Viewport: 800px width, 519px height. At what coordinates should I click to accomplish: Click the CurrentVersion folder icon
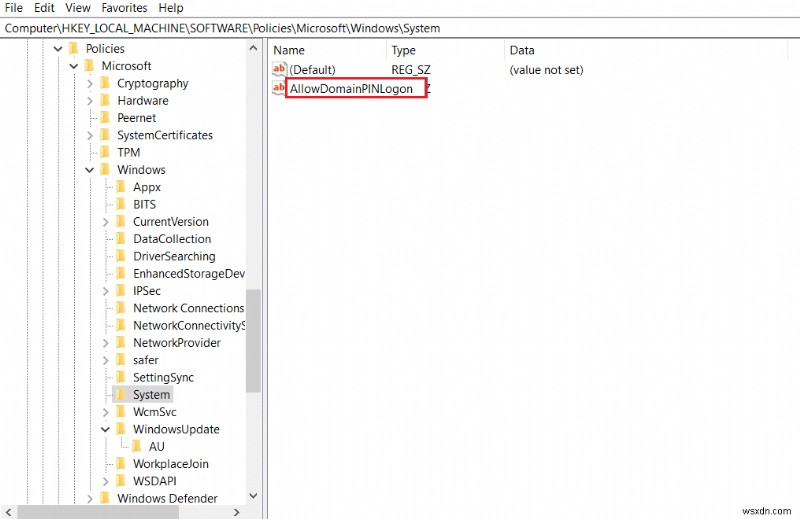click(x=121, y=221)
